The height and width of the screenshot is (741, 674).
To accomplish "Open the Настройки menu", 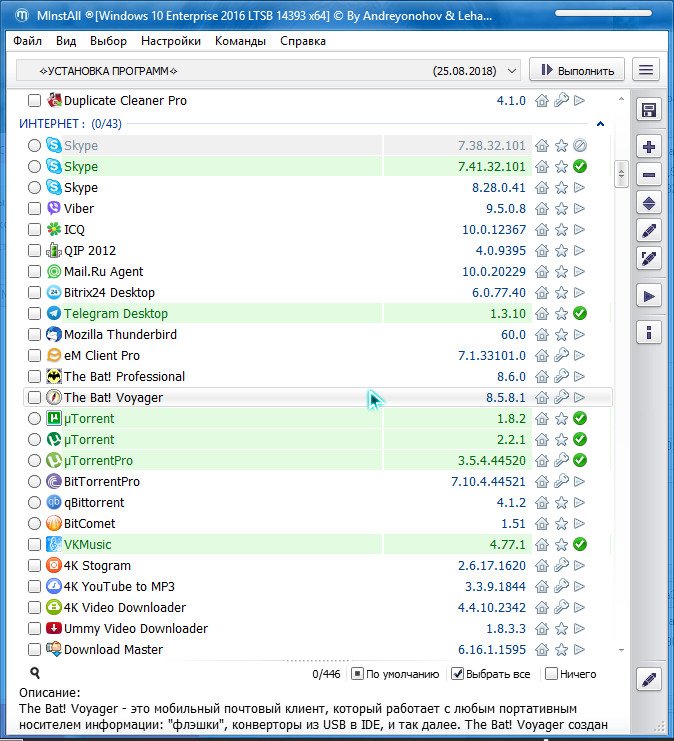I will click(171, 41).
